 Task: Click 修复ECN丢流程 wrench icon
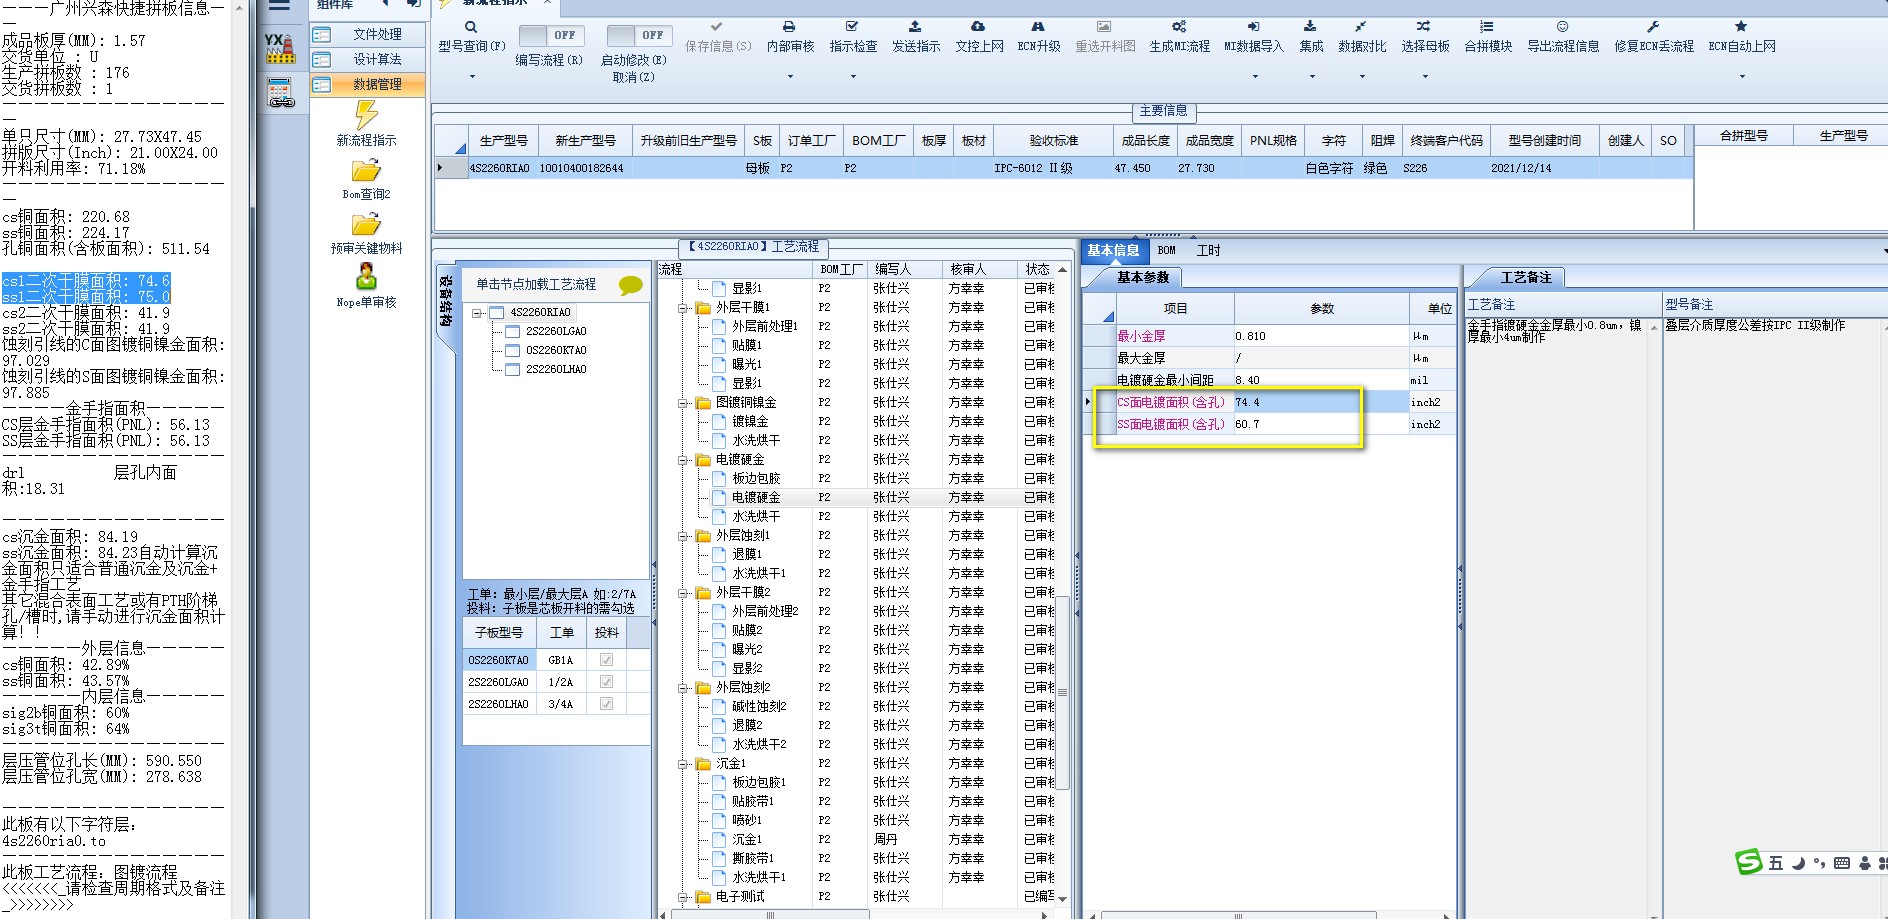[1653, 27]
